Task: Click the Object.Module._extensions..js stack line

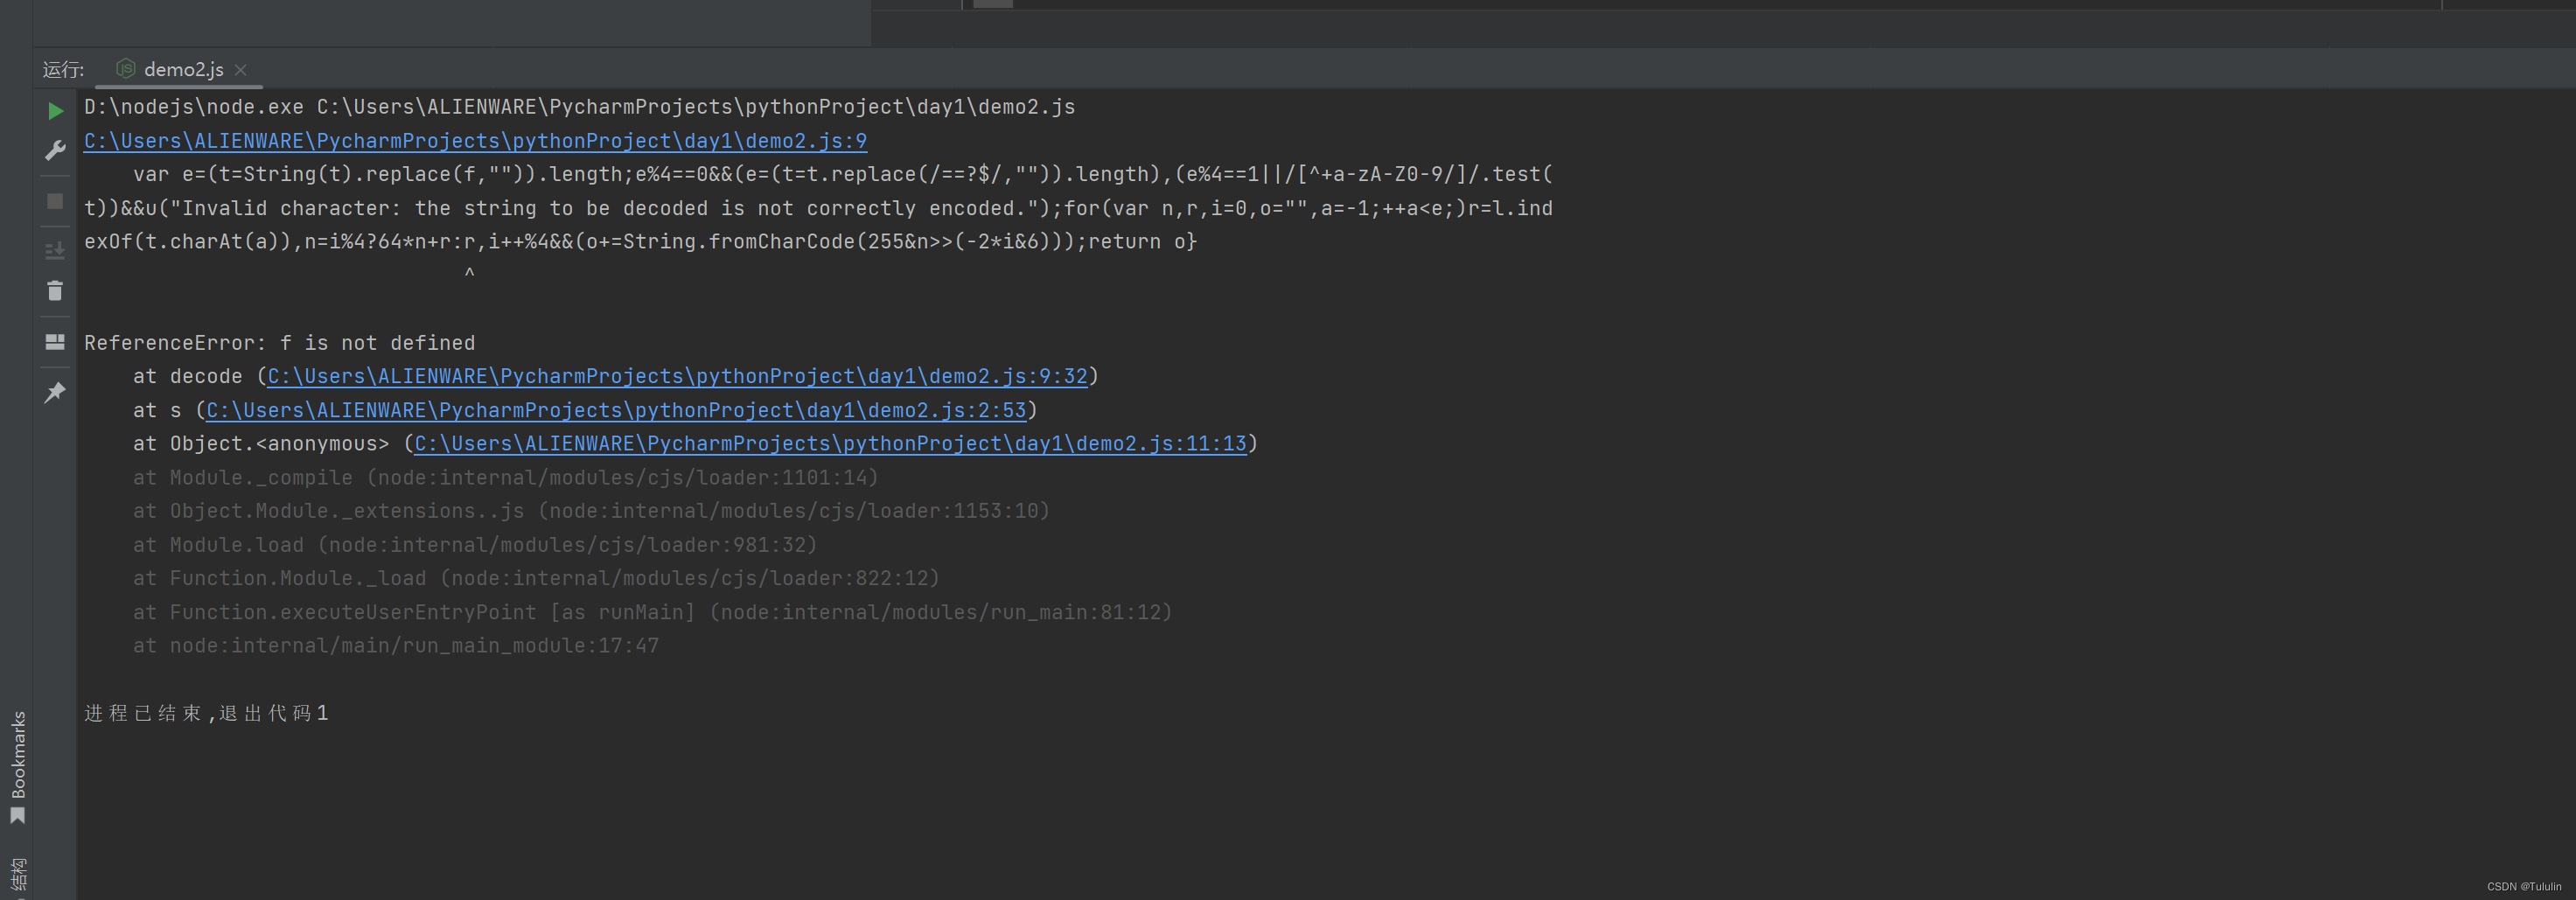Action: (591, 511)
